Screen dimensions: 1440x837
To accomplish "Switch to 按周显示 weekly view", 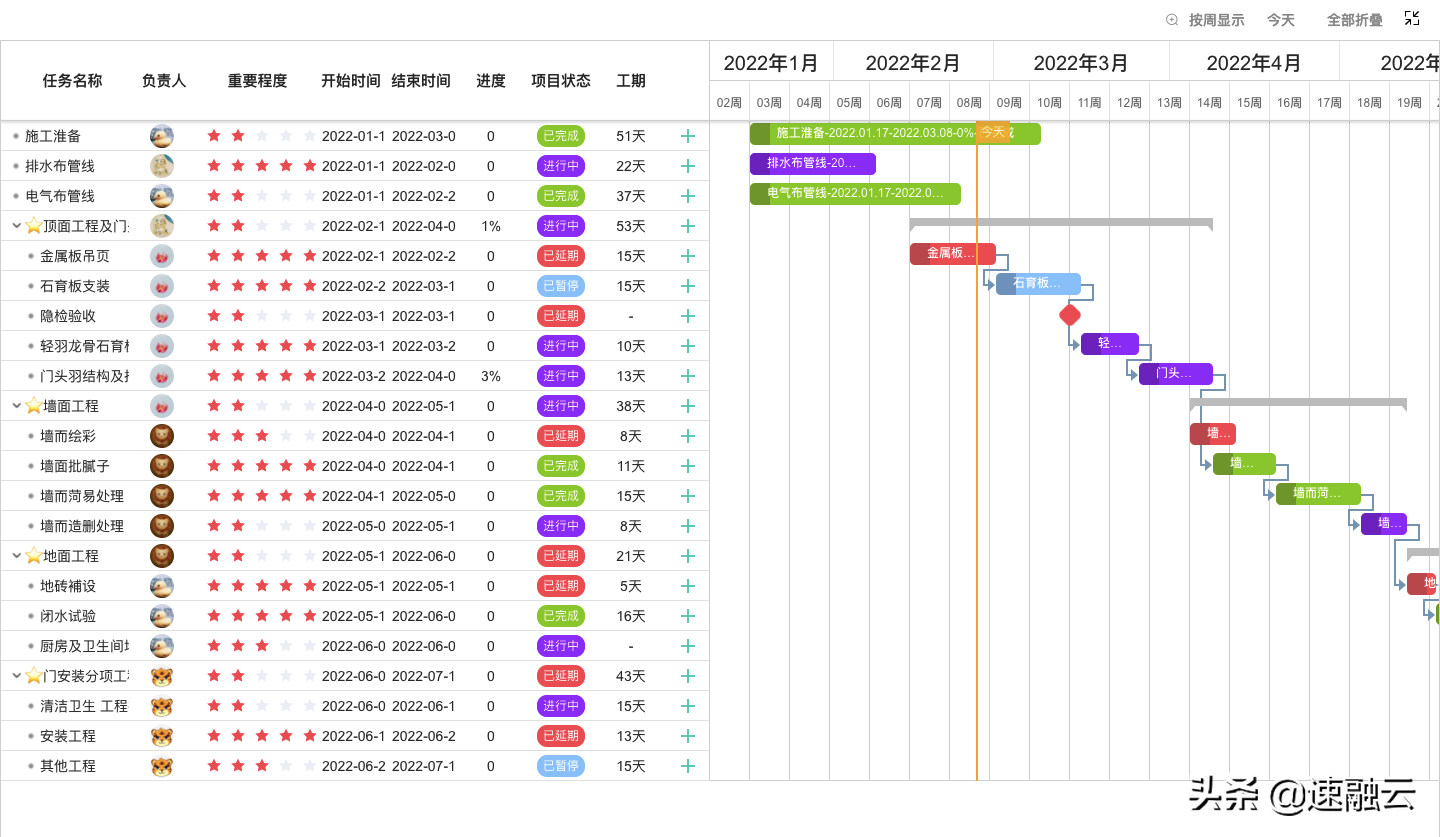I will pos(1216,20).
